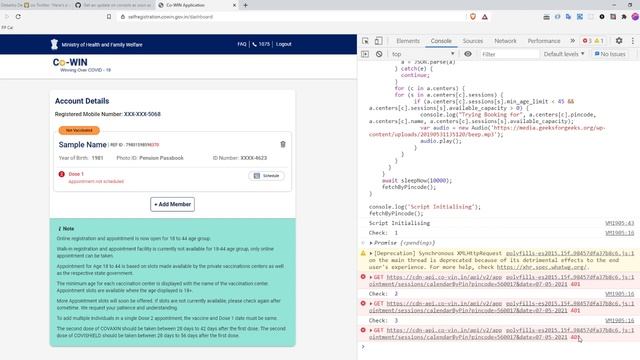Switch to the Sources tab
The width and height of the screenshot is (640, 360).
pos(473,41)
